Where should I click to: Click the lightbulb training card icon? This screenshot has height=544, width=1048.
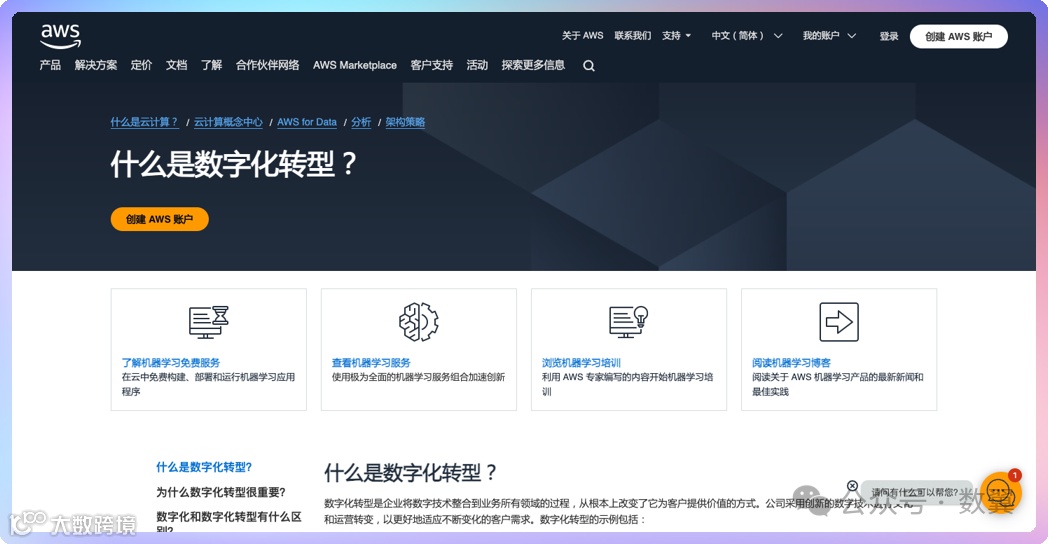tap(629, 321)
